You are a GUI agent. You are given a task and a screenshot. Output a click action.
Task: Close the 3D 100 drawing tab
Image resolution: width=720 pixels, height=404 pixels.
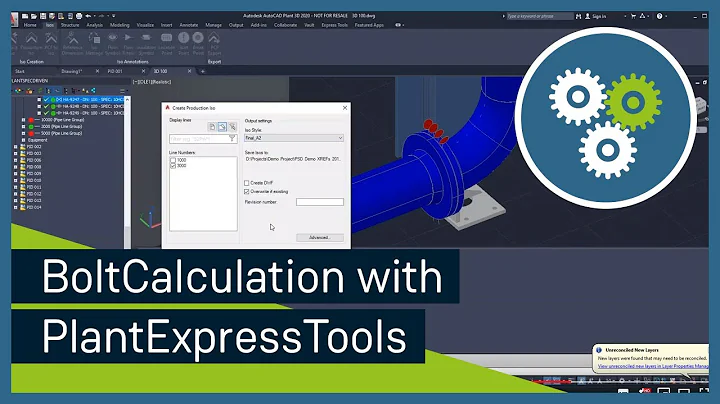189,71
